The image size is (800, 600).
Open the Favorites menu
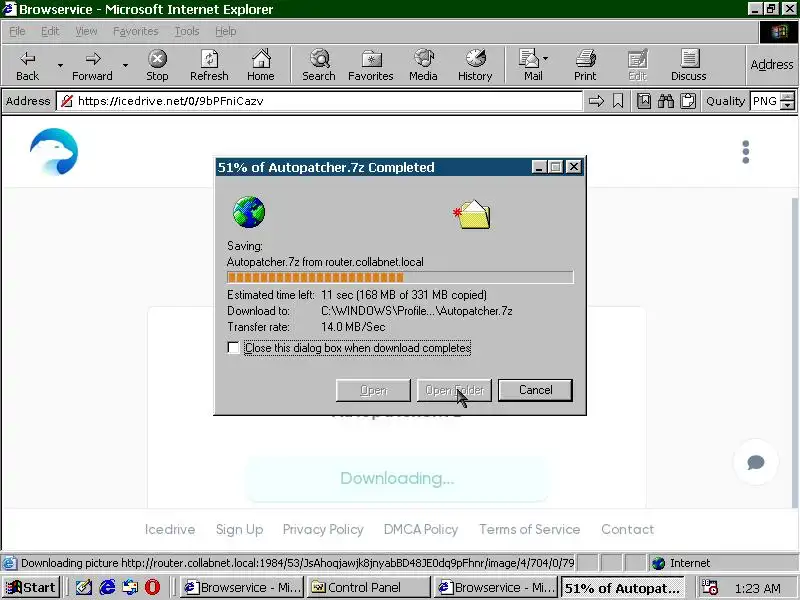[136, 31]
